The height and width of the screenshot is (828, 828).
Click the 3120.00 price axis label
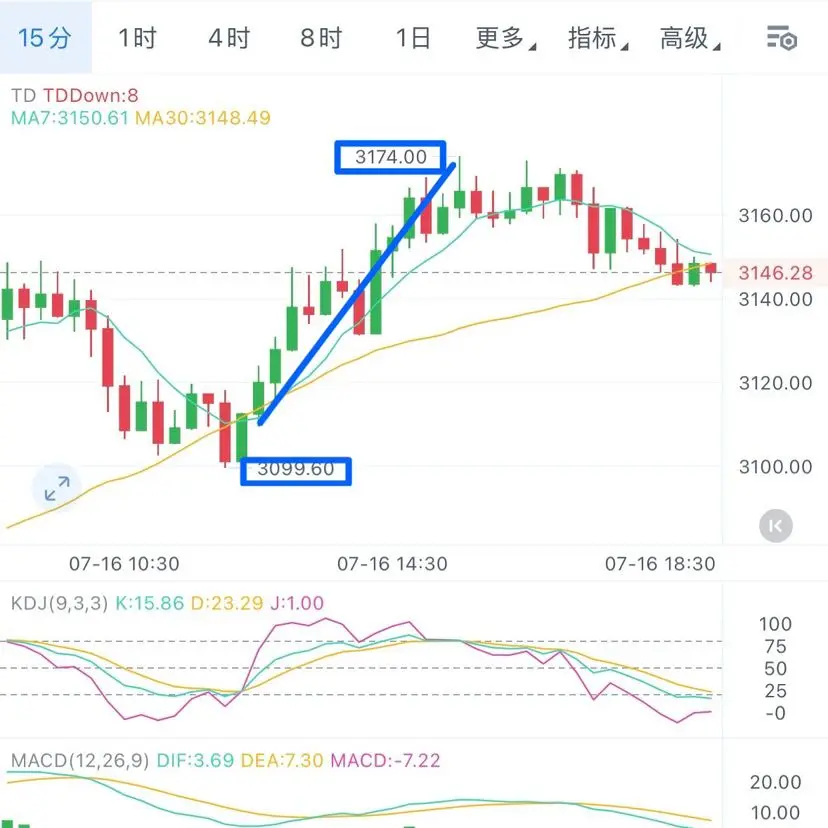pyautogui.click(x=775, y=383)
